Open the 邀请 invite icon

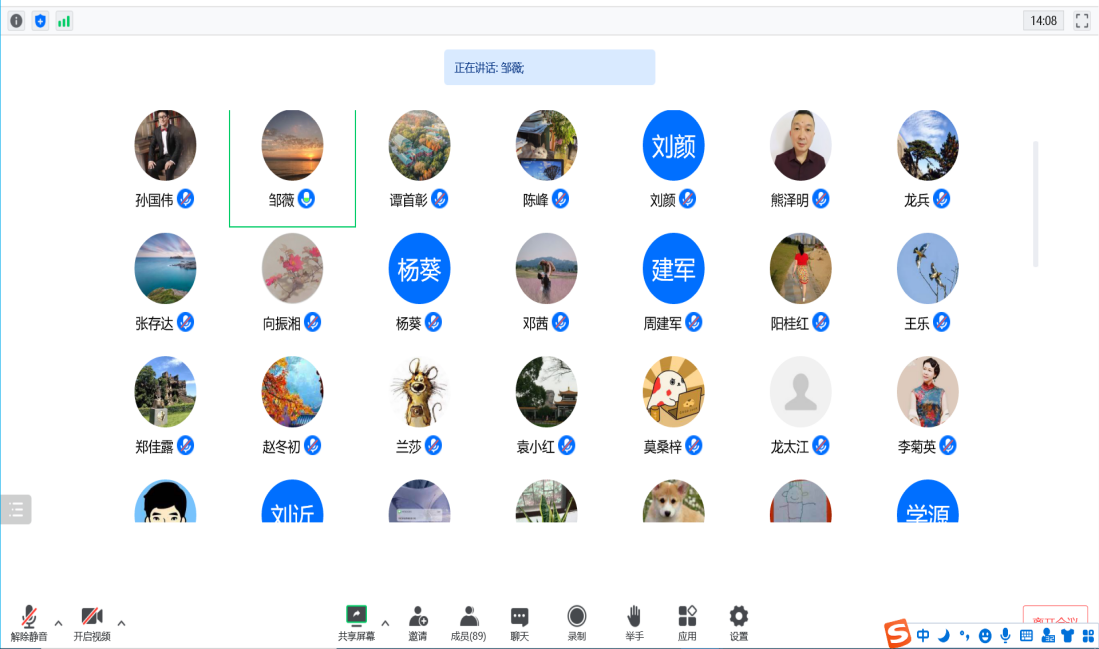coord(417,622)
